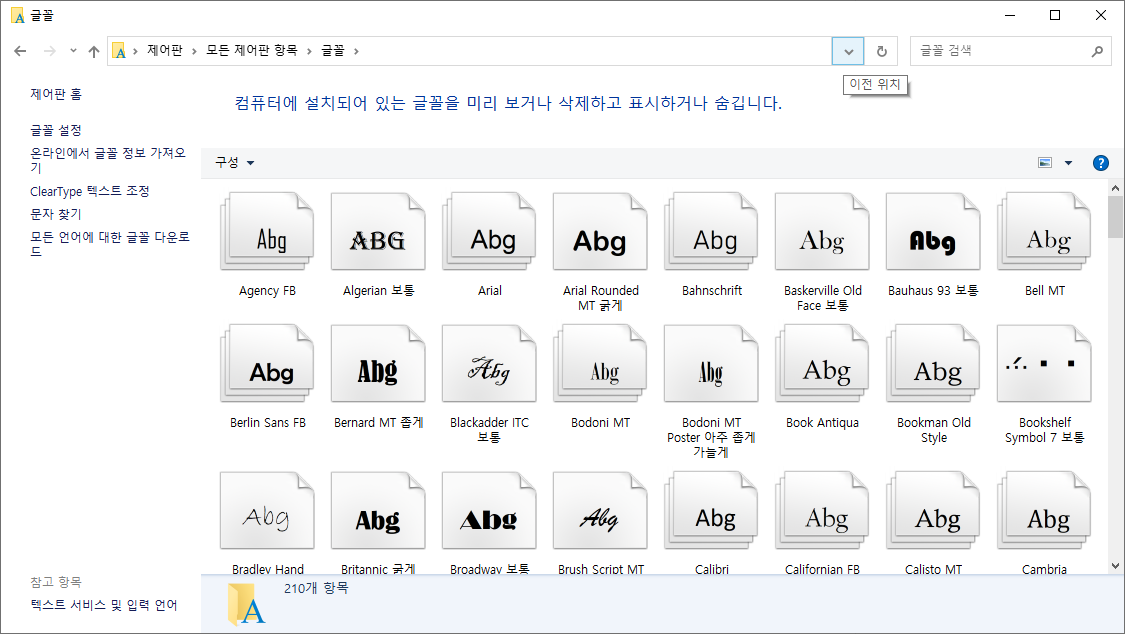
Task: Select the Bell MT font icon
Action: [x=1045, y=232]
